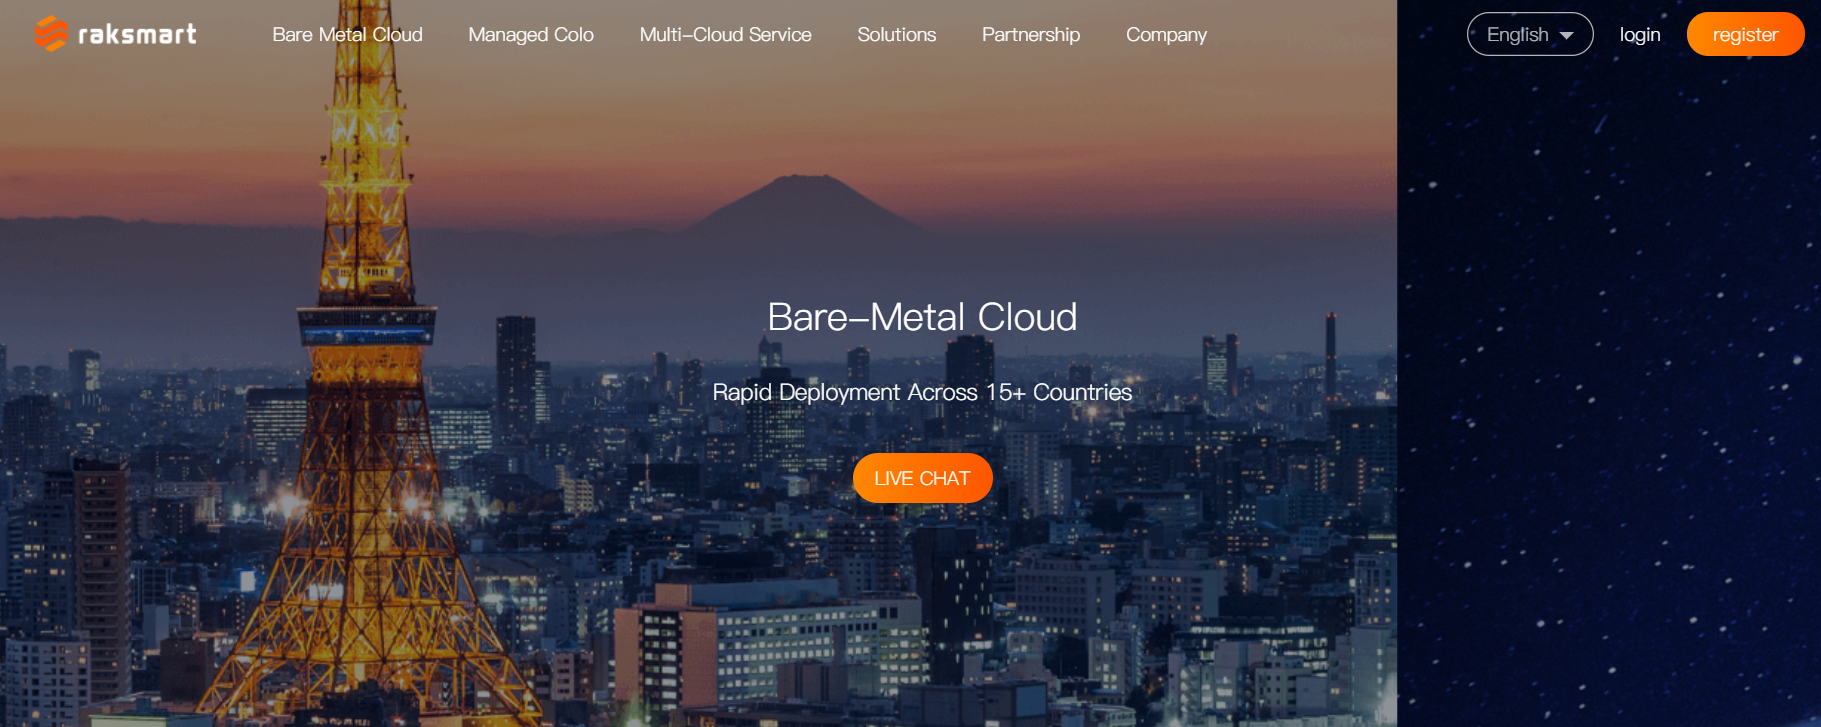
Task: Open the Partnership menu
Action: [1031, 34]
